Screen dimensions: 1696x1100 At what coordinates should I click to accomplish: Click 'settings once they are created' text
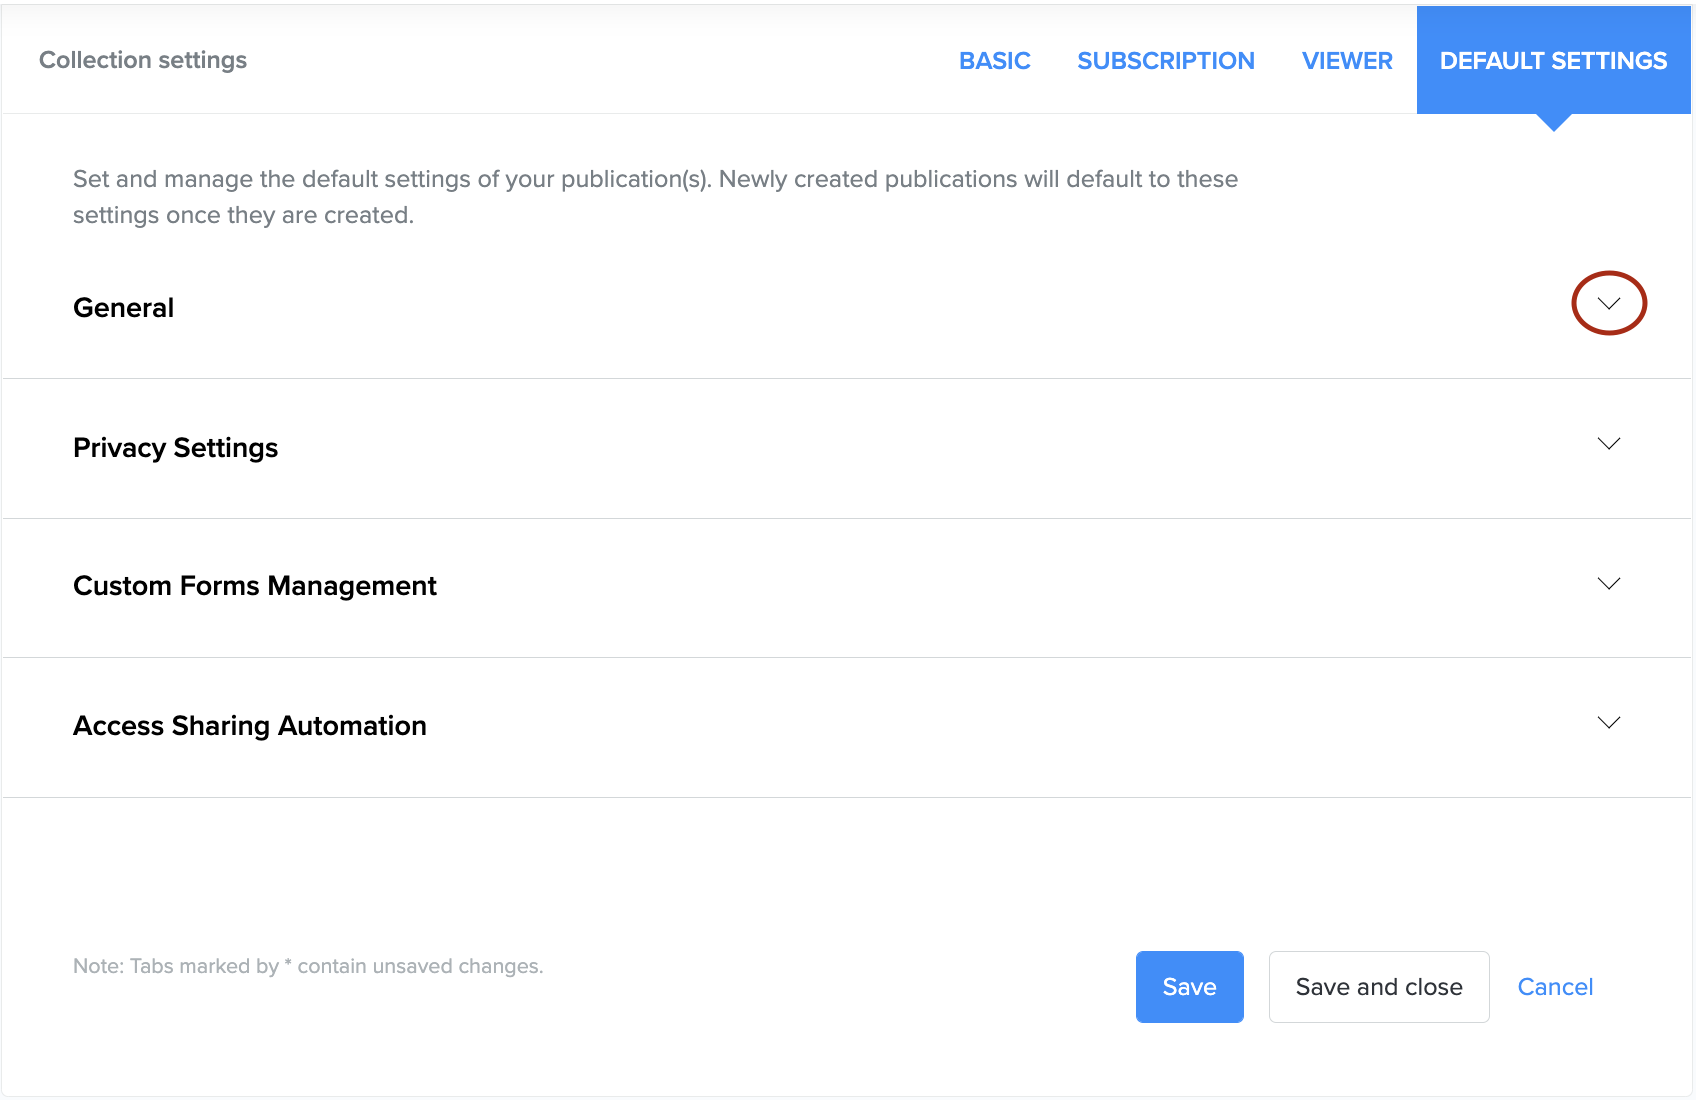(x=243, y=215)
